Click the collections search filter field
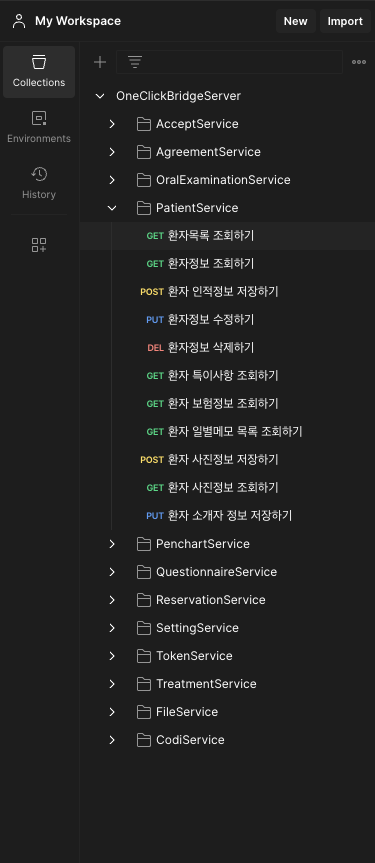Viewport: 375px width, 863px height. pos(229,62)
